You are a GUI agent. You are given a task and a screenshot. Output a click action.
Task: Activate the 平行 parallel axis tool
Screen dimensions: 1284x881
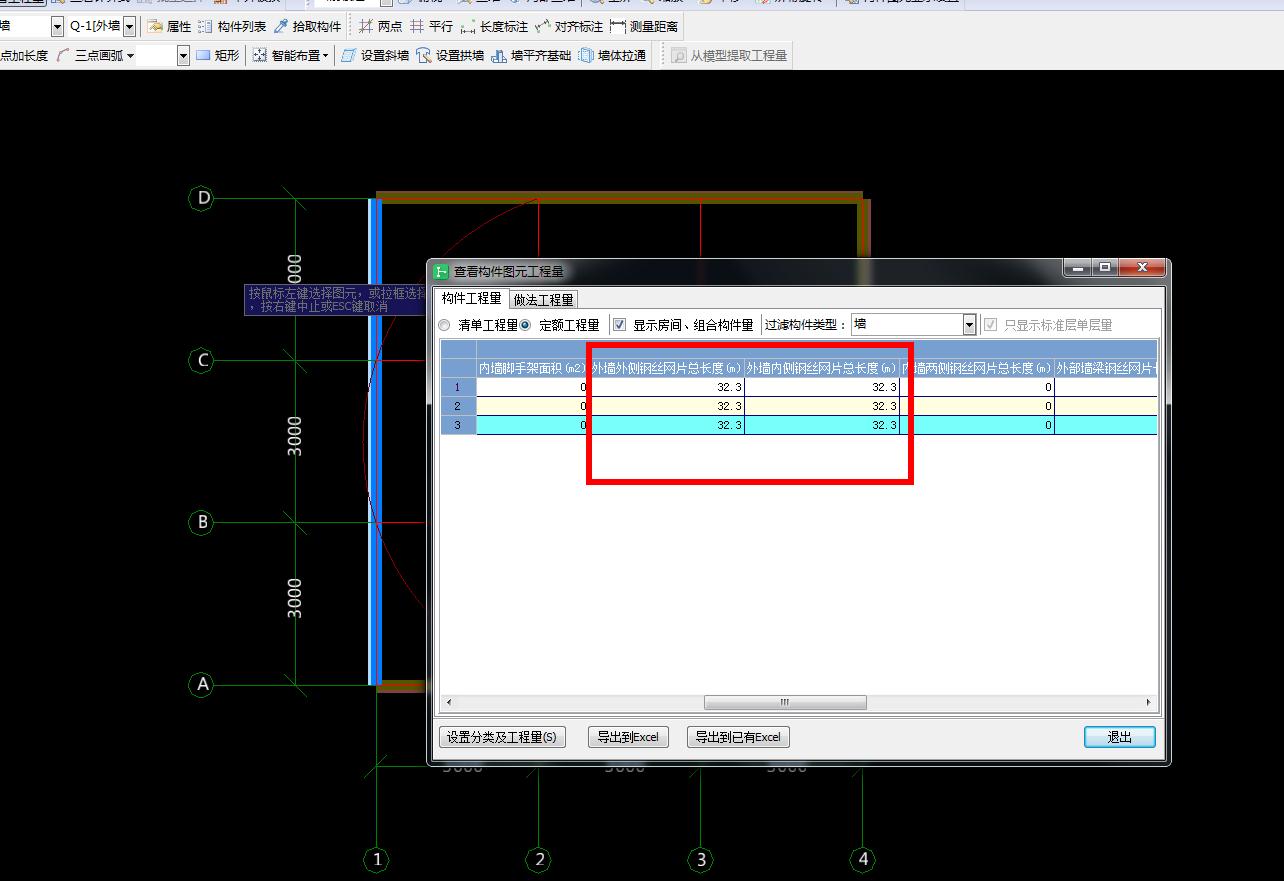click(x=431, y=27)
